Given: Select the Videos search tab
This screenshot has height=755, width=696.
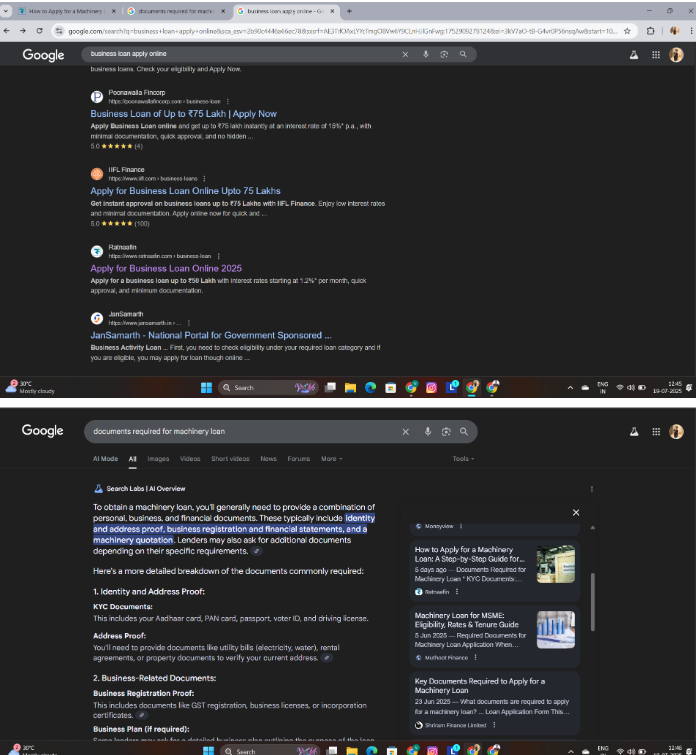Looking at the screenshot, I should 190,459.
